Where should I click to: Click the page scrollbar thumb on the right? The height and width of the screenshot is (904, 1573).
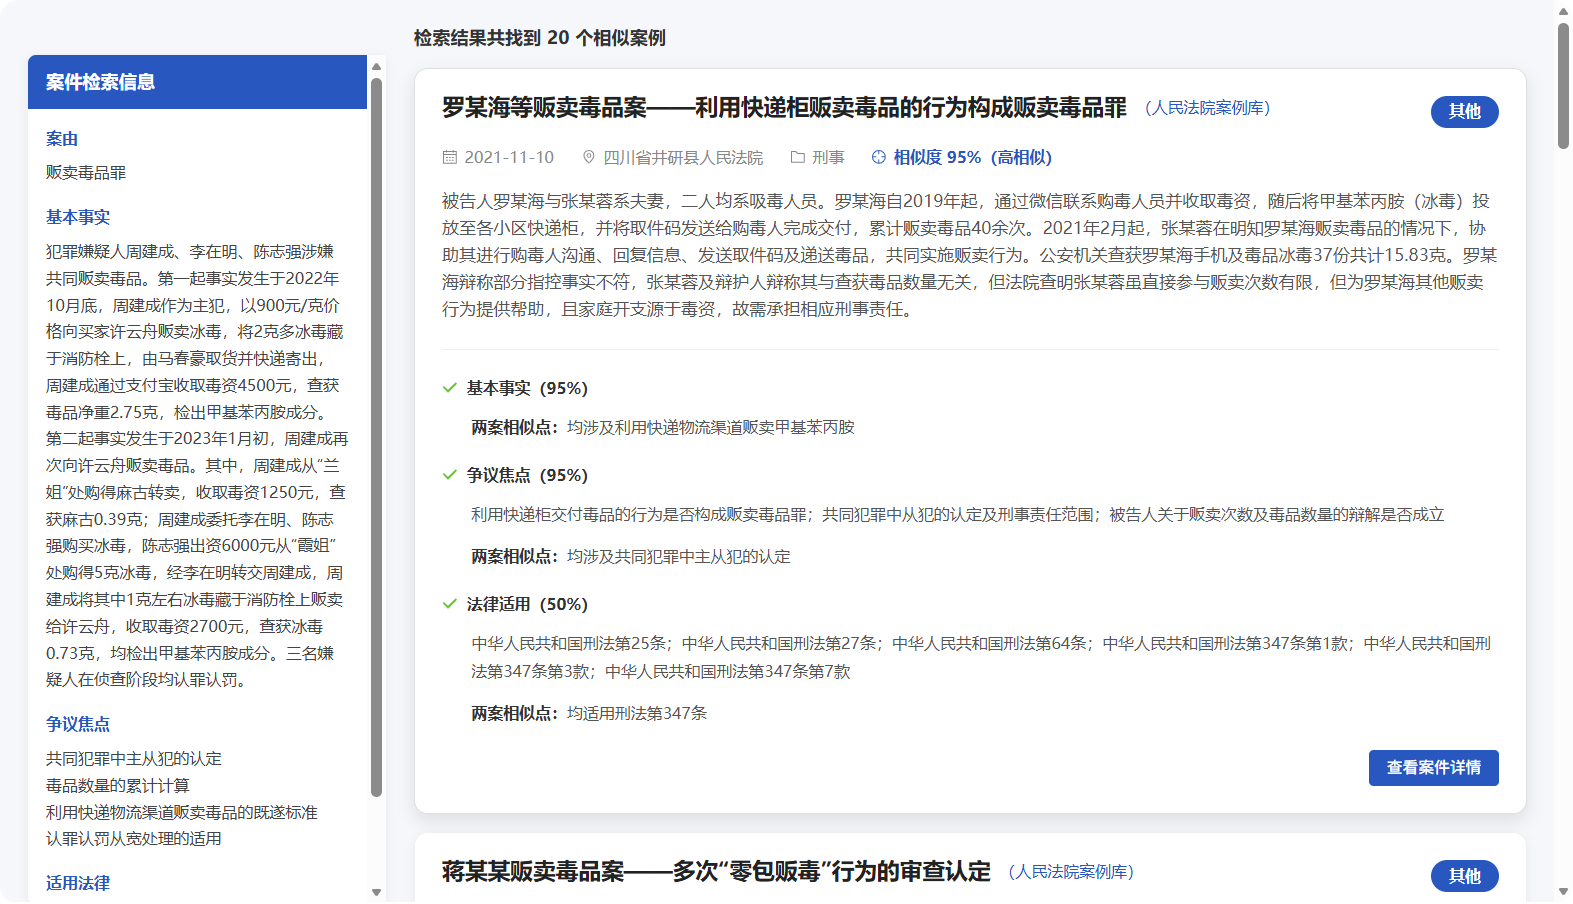coord(1563,86)
